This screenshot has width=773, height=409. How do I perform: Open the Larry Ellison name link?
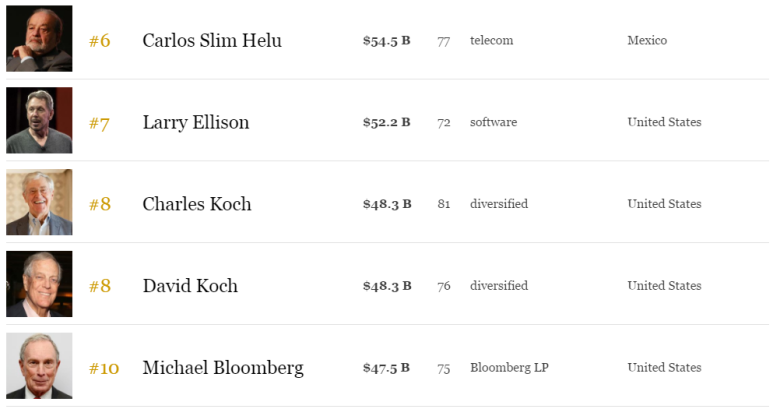pyautogui.click(x=196, y=123)
